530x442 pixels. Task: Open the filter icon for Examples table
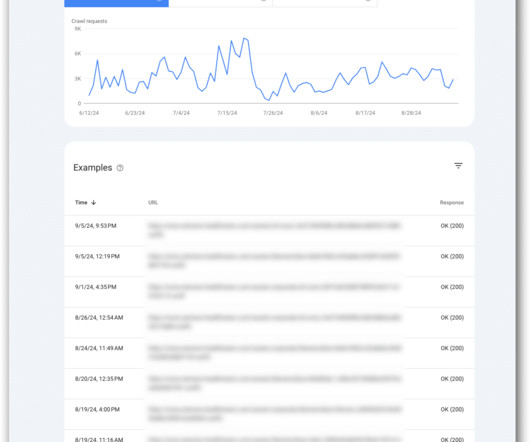coord(458,166)
